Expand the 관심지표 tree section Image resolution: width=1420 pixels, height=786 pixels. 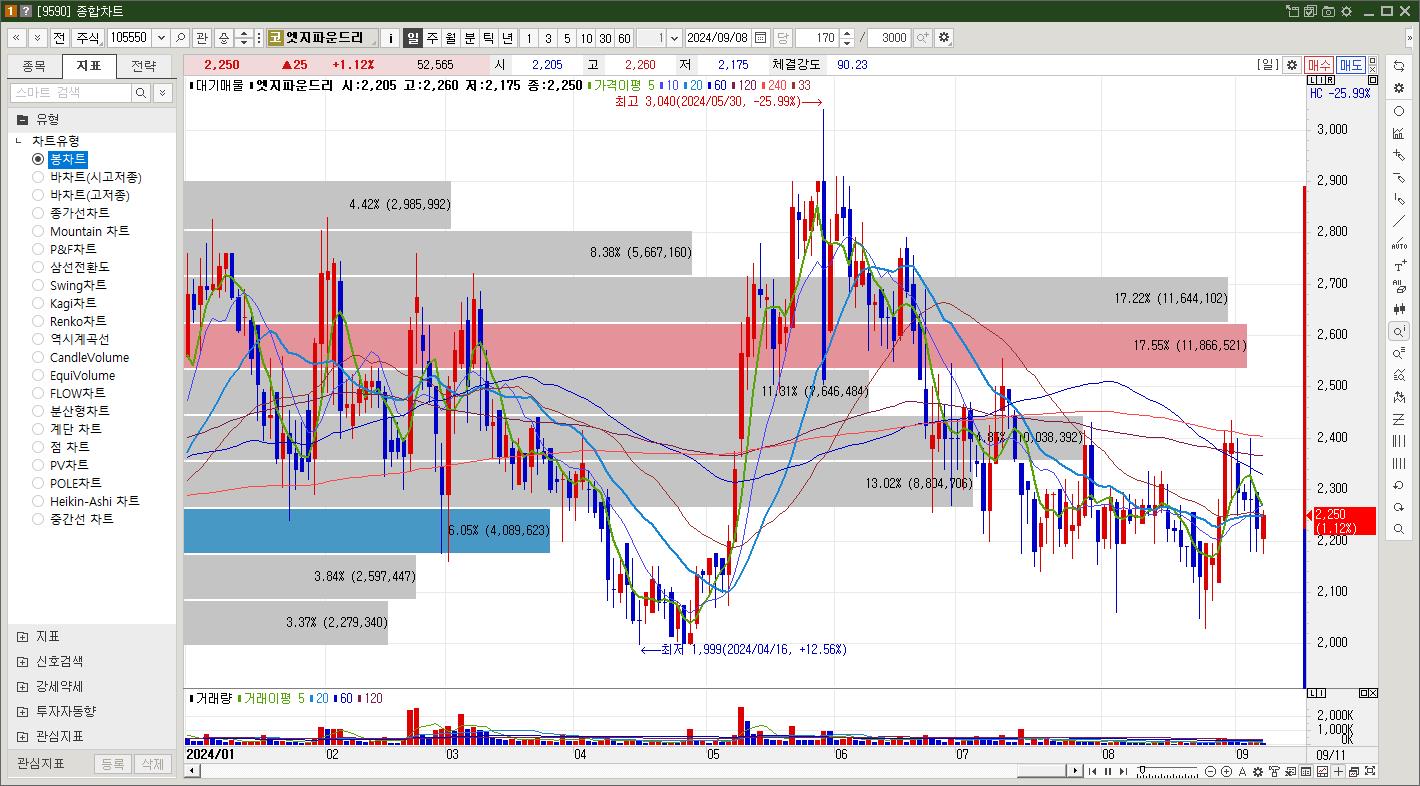[x=23, y=736]
